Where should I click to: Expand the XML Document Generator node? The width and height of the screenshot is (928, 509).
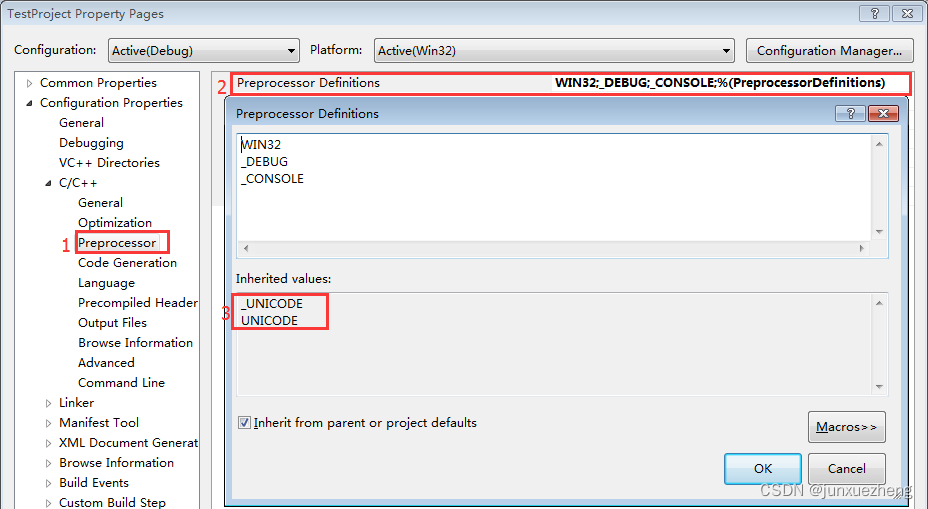49,443
